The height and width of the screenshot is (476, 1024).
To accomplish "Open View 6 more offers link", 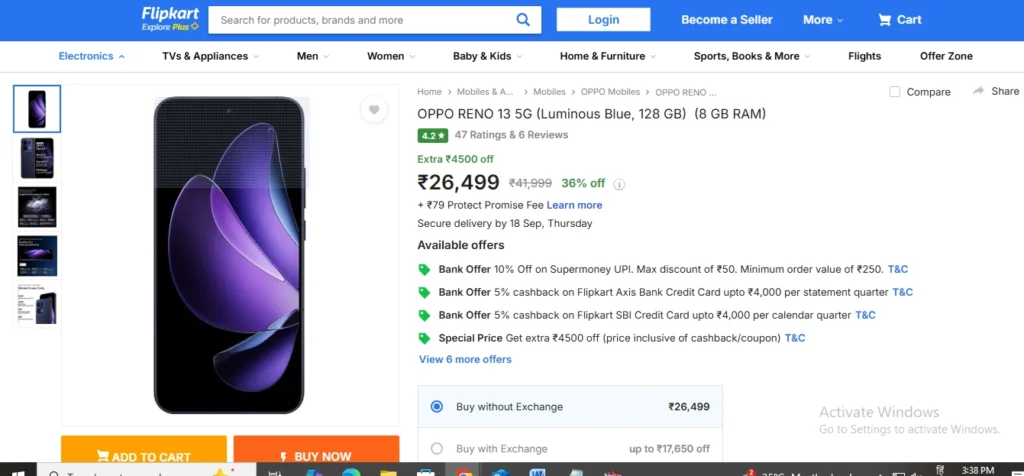I will click(465, 359).
